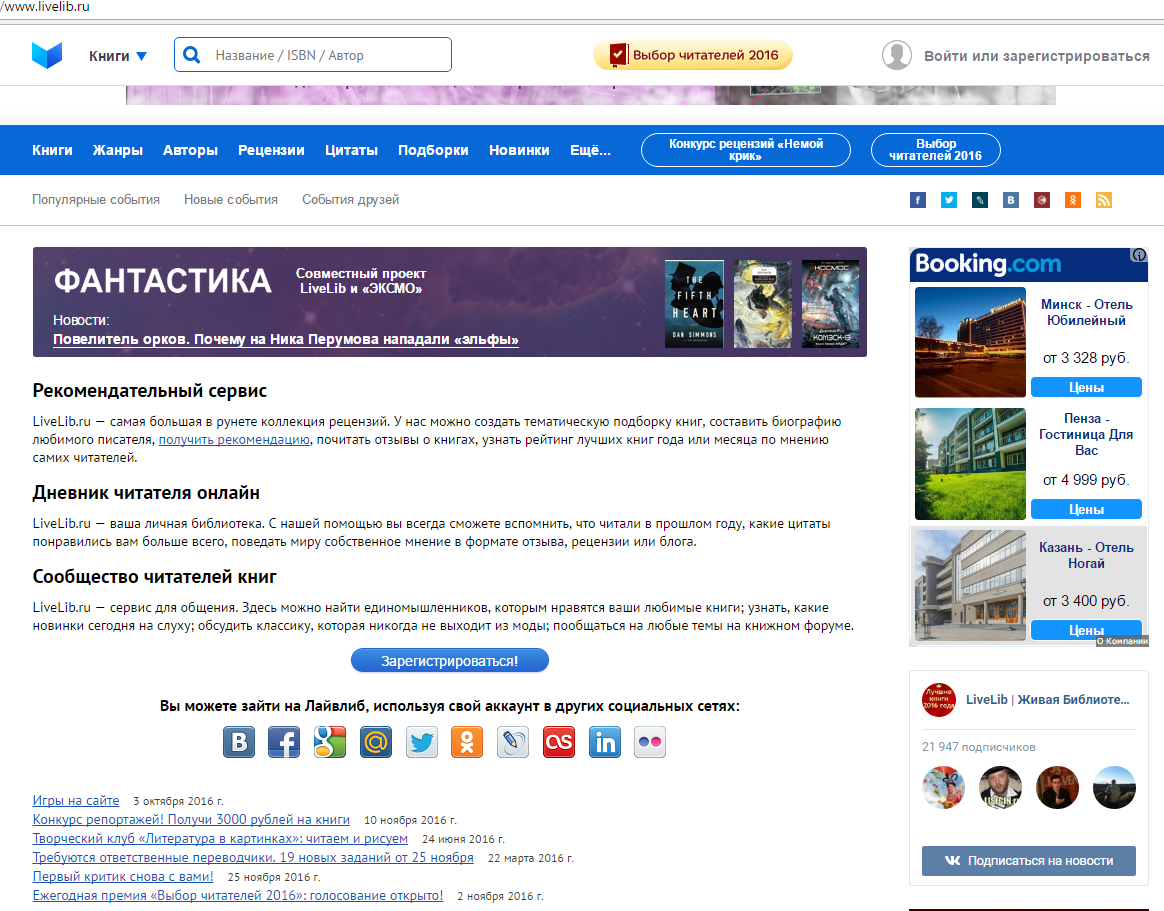
Task: Open the Игры на сайте link
Action: click(76, 800)
